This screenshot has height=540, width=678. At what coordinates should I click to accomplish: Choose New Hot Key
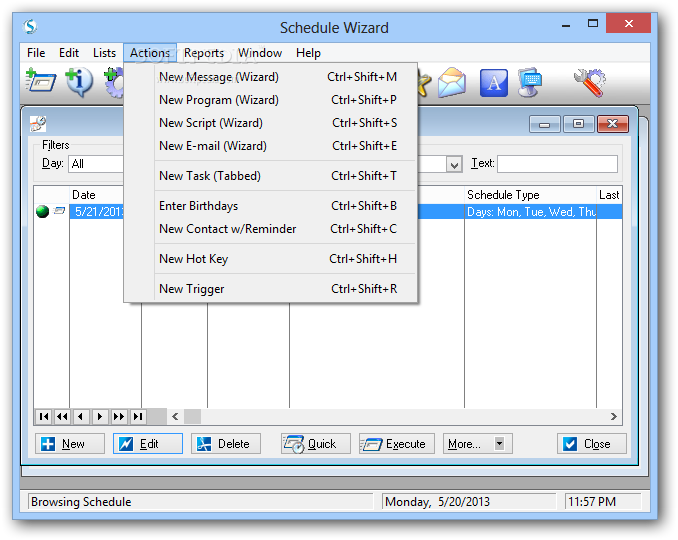271,259
